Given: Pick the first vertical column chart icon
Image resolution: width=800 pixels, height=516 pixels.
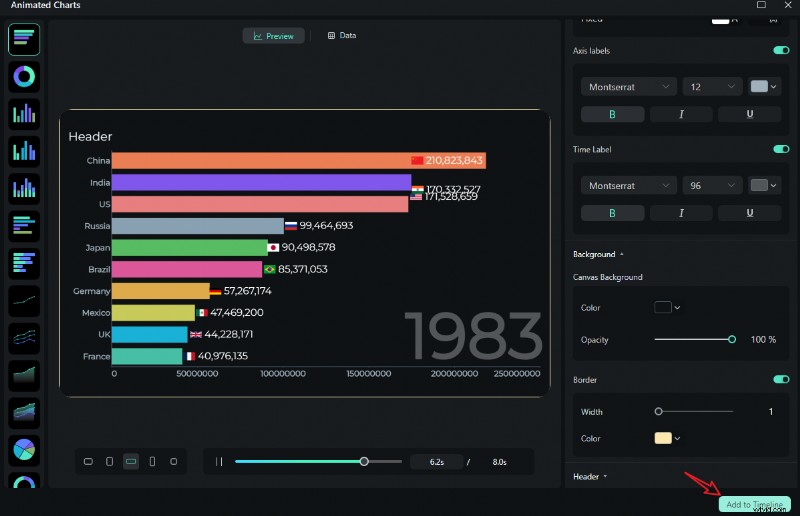Looking at the screenshot, I should pyautogui.click(x=24, y=113).
